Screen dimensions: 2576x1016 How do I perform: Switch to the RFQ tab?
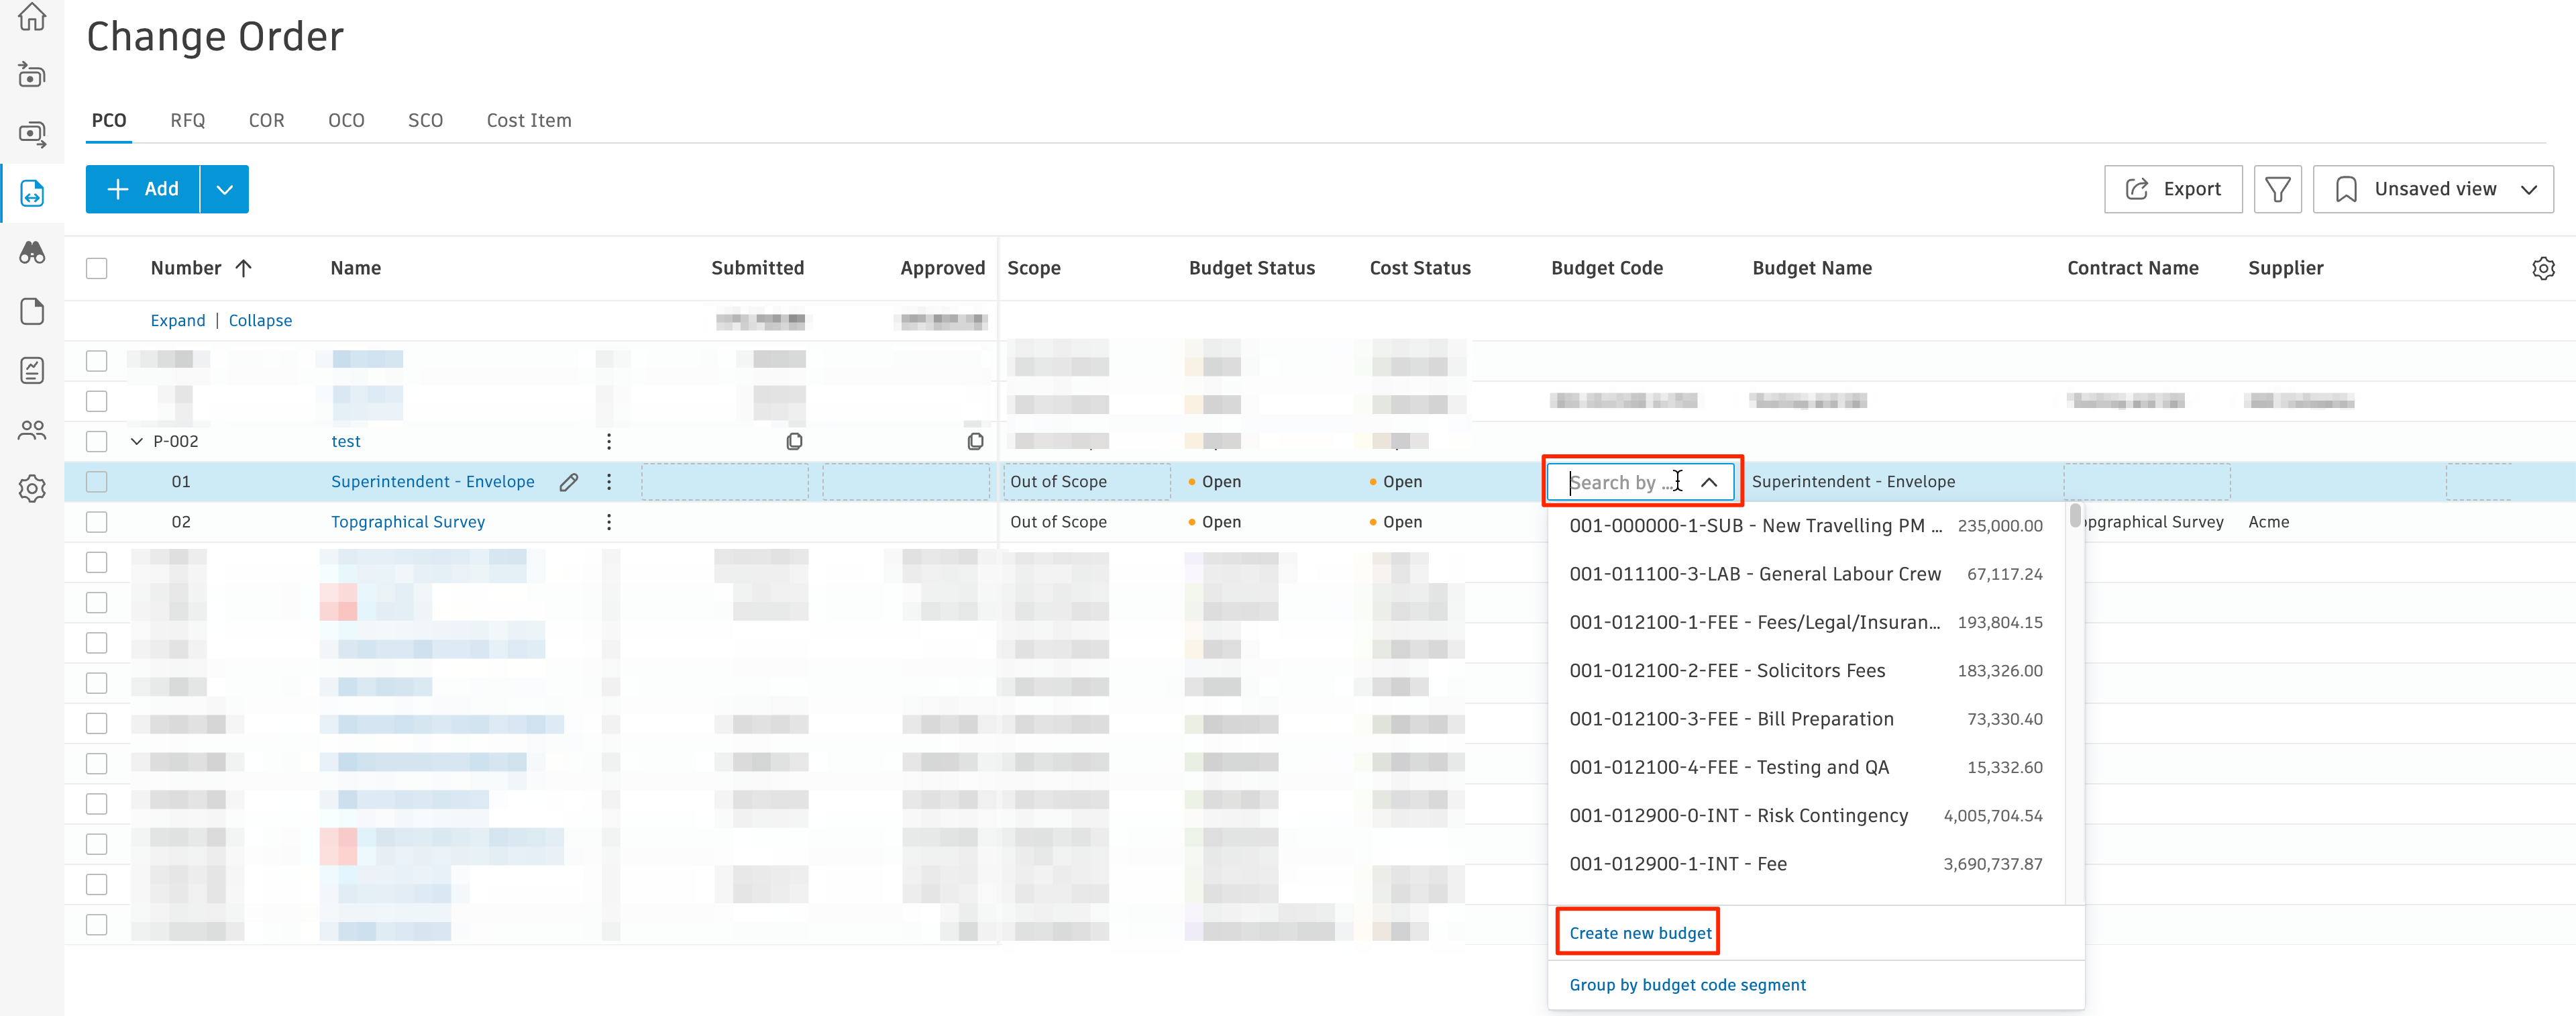tap(187, 120)
